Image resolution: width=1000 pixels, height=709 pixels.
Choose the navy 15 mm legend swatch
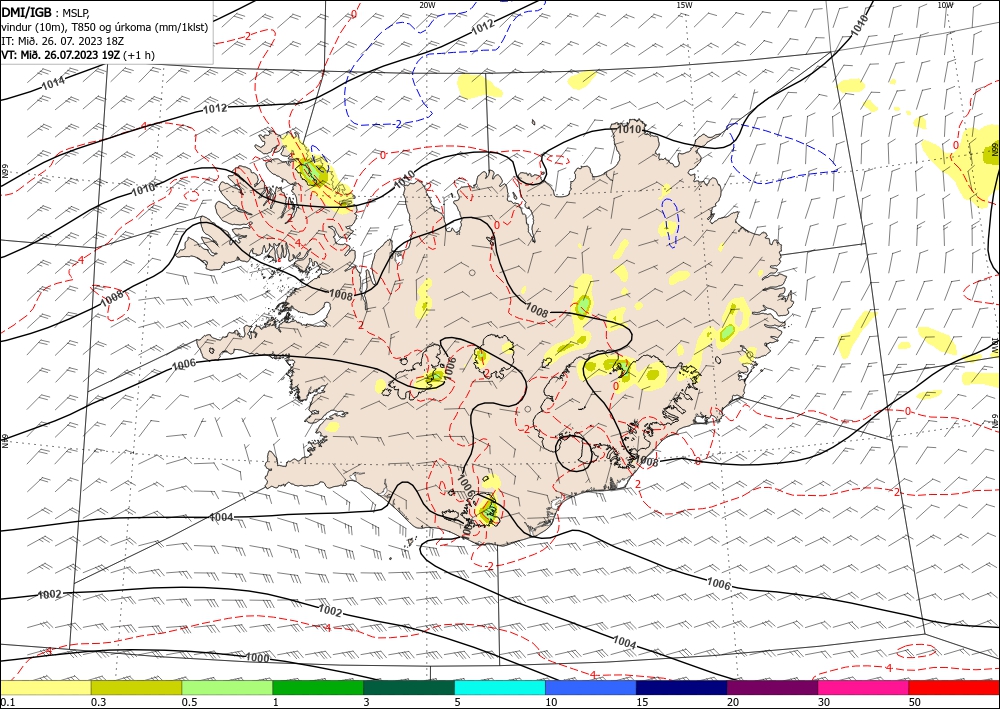tap(682, 687)
